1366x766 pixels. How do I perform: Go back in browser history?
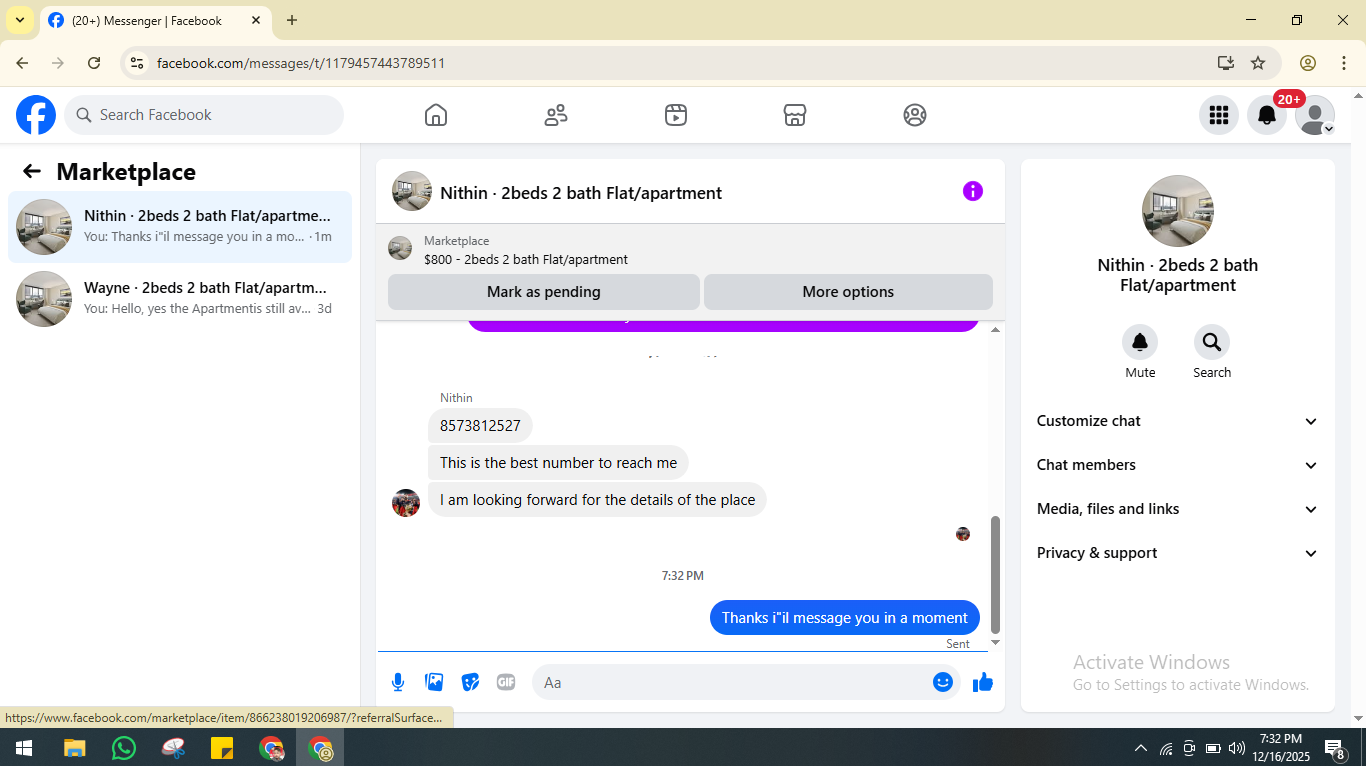pos(22,63)
